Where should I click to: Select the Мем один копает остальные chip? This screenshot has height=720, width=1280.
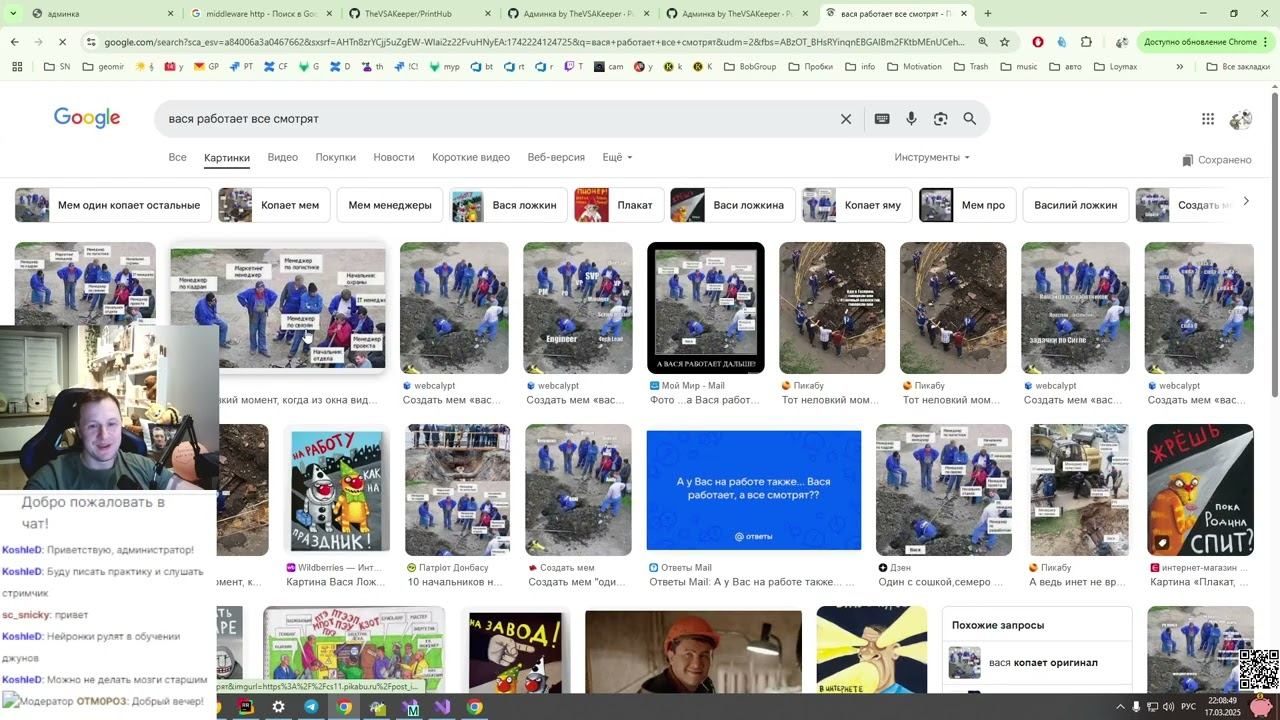click(112, 205)
